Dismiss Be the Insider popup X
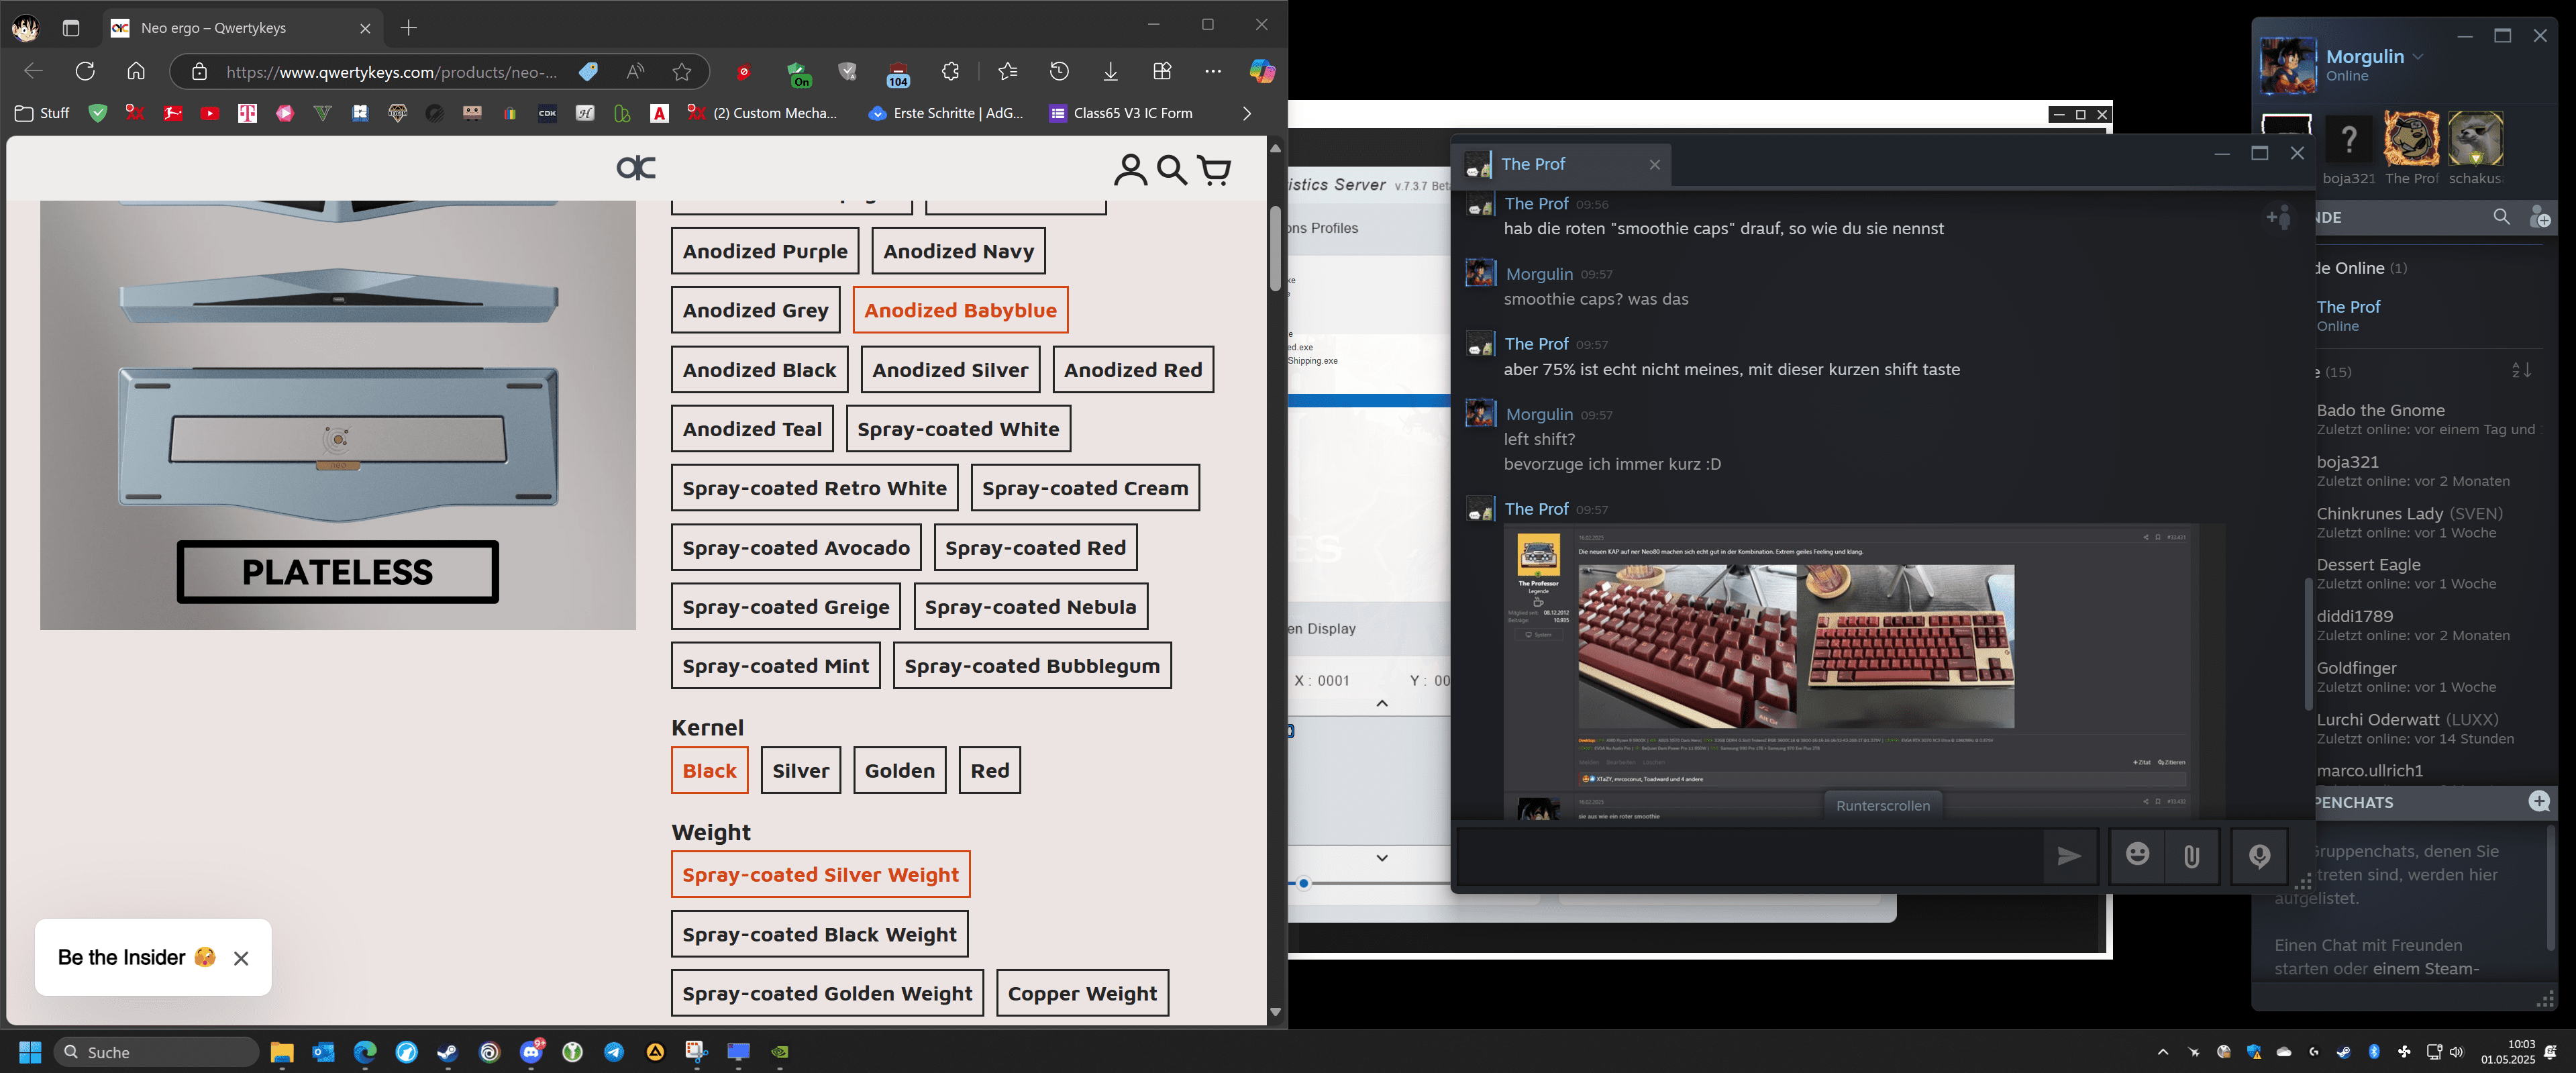 point(241,958)
